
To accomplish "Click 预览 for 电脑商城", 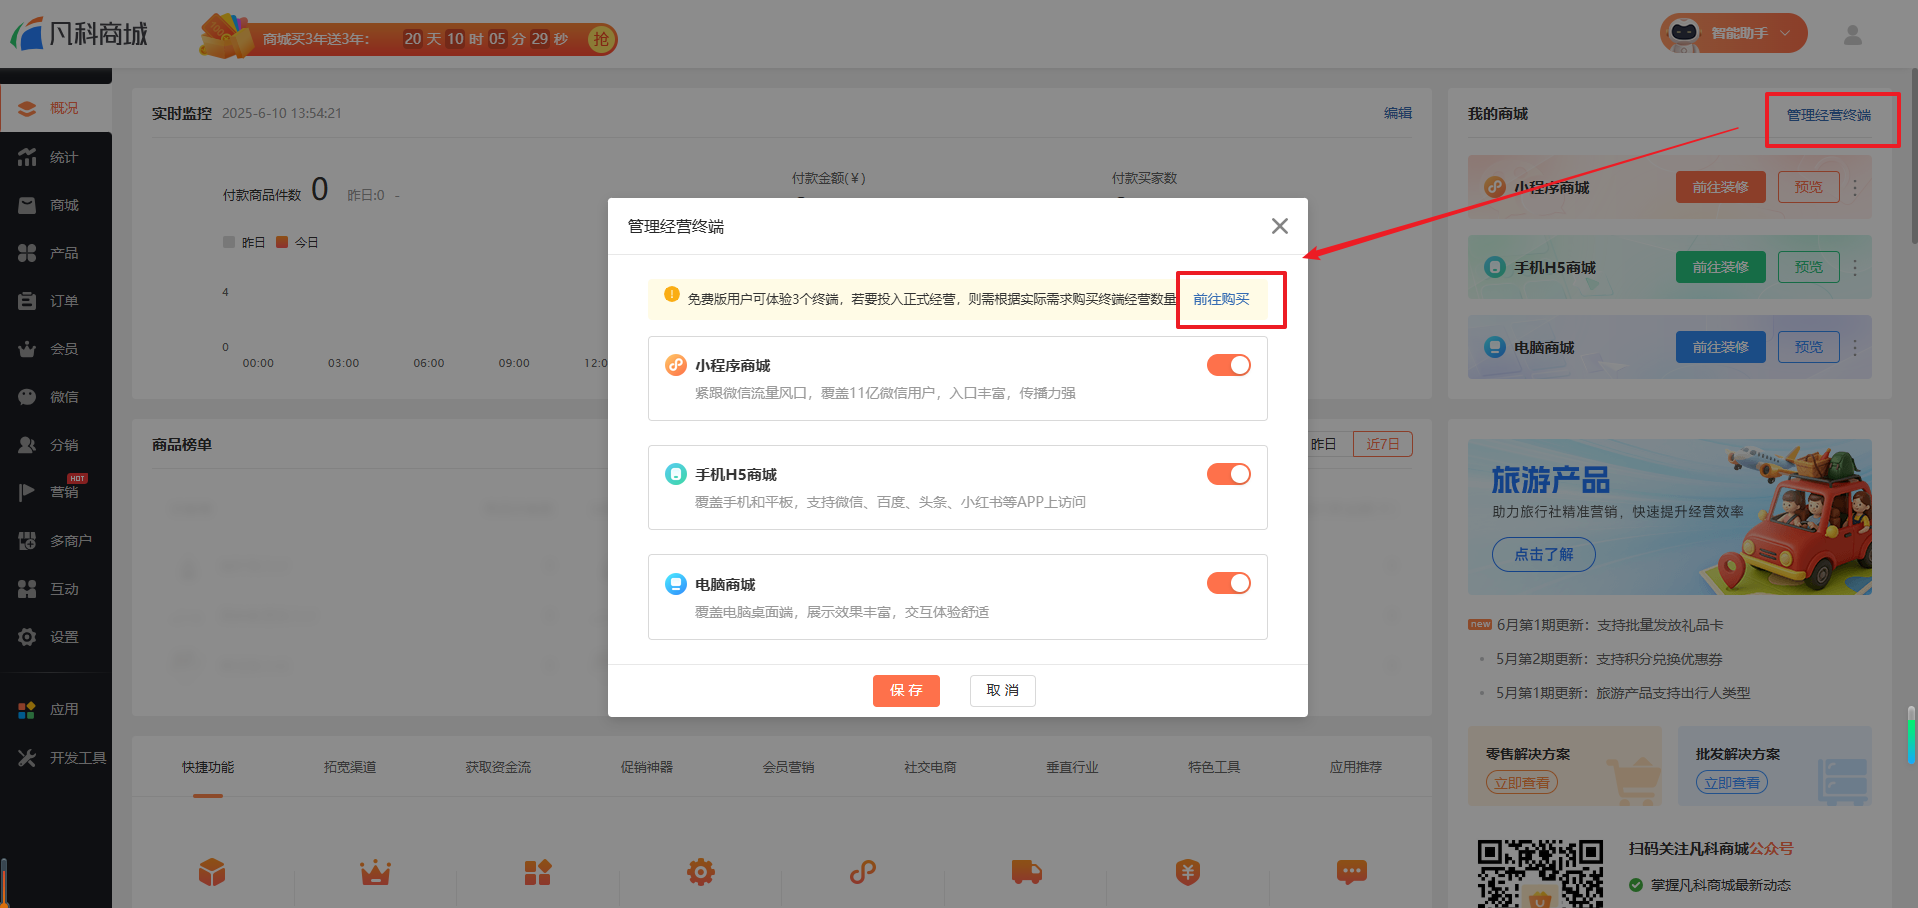I will 1809,347.
